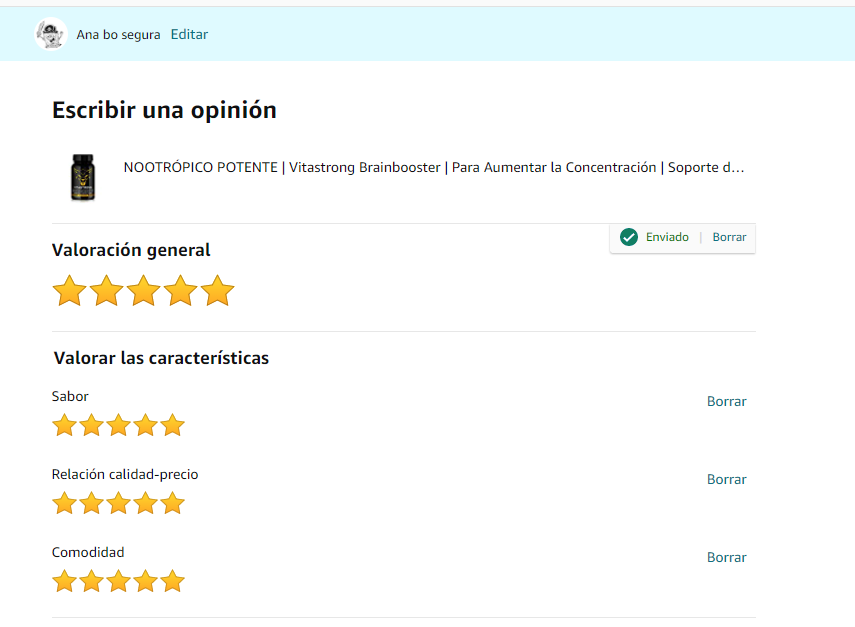Image resolution: width=855 pixels, height=627 pixels.
Task: Click the Ana bo segura profile name
Action: [x=118, y=35]
